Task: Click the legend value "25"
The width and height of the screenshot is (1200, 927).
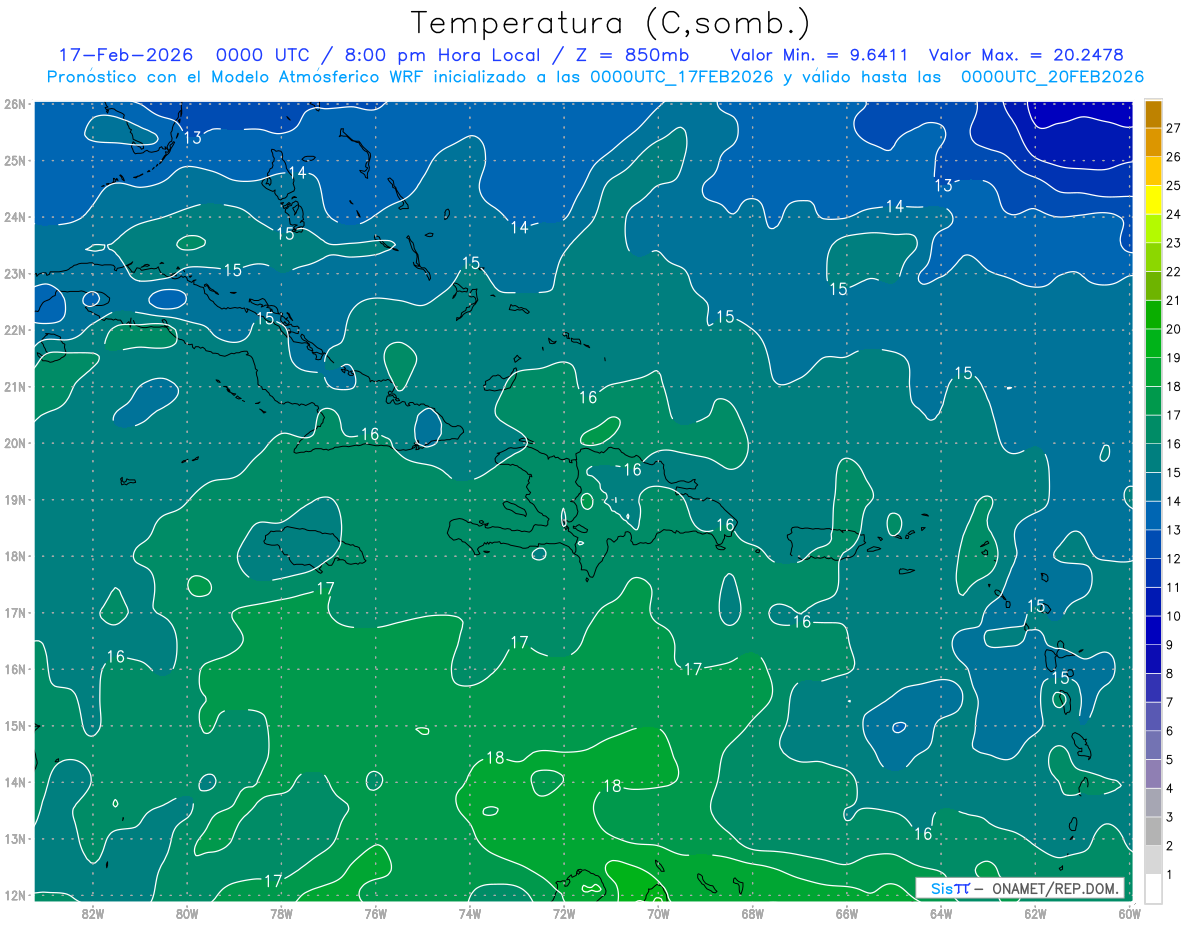Action: [x=1173, y=185]
